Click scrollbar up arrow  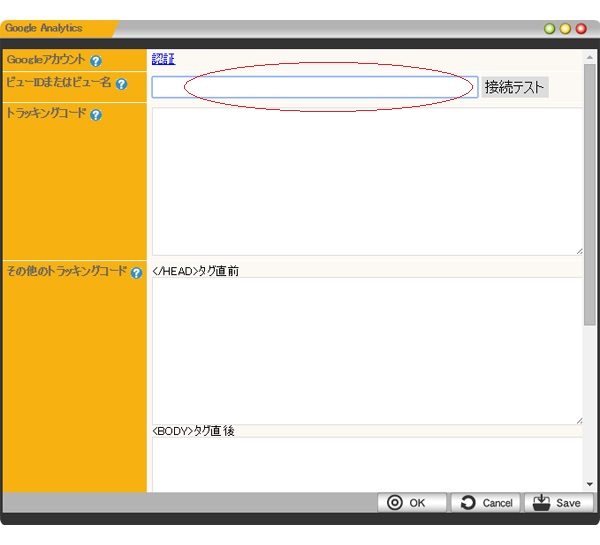(590, 57)
